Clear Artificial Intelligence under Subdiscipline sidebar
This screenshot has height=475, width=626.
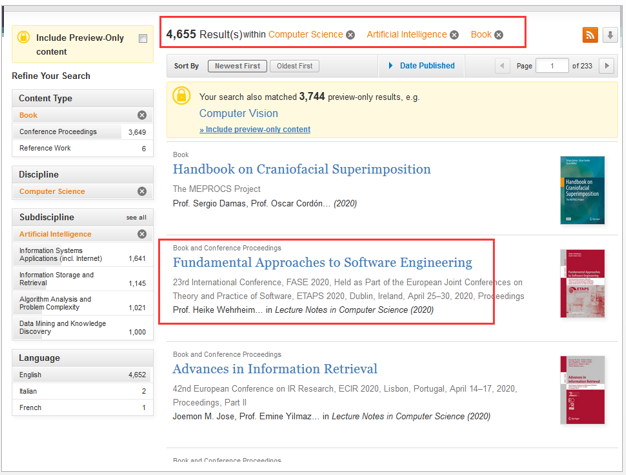point(142,234)
